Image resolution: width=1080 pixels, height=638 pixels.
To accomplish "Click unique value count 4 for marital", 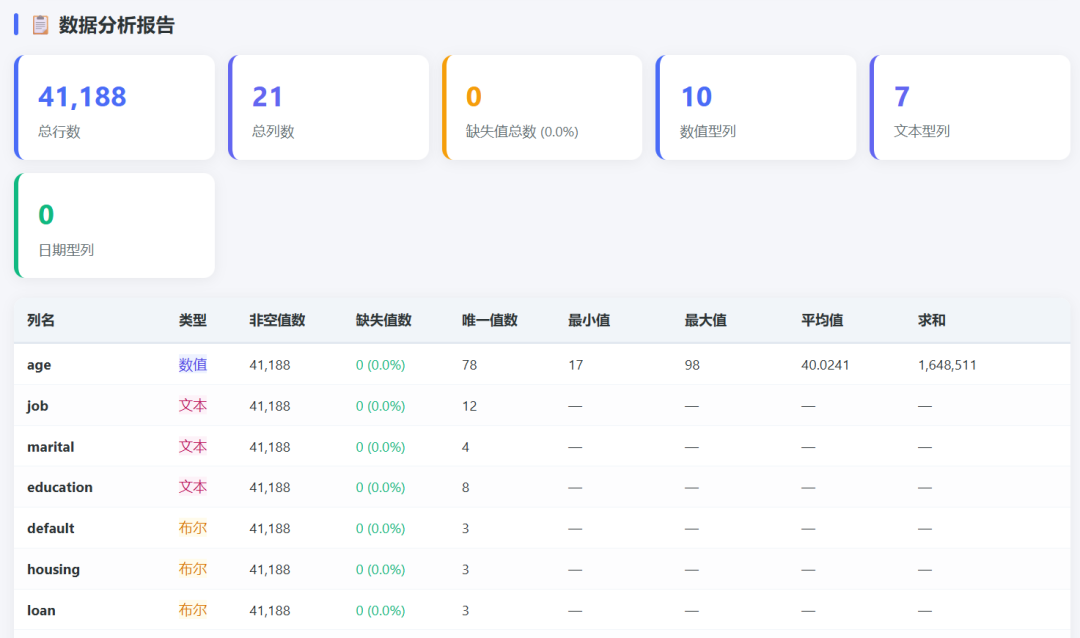I will 466,447.
